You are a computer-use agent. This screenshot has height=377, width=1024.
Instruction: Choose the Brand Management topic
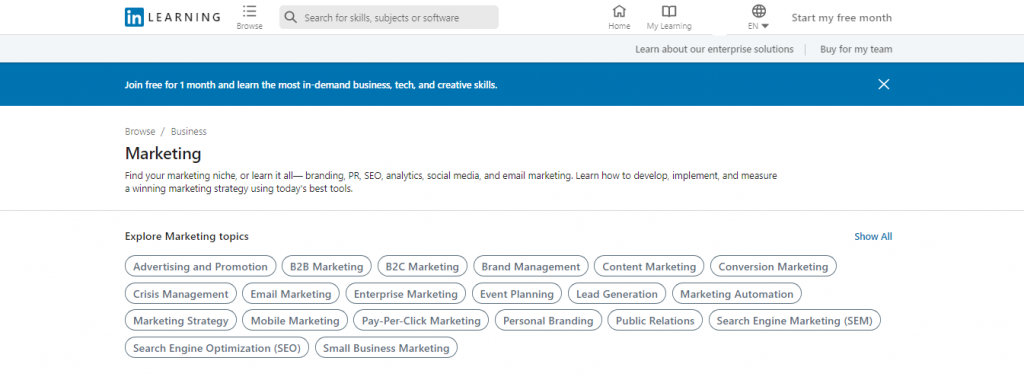[531, 267]
